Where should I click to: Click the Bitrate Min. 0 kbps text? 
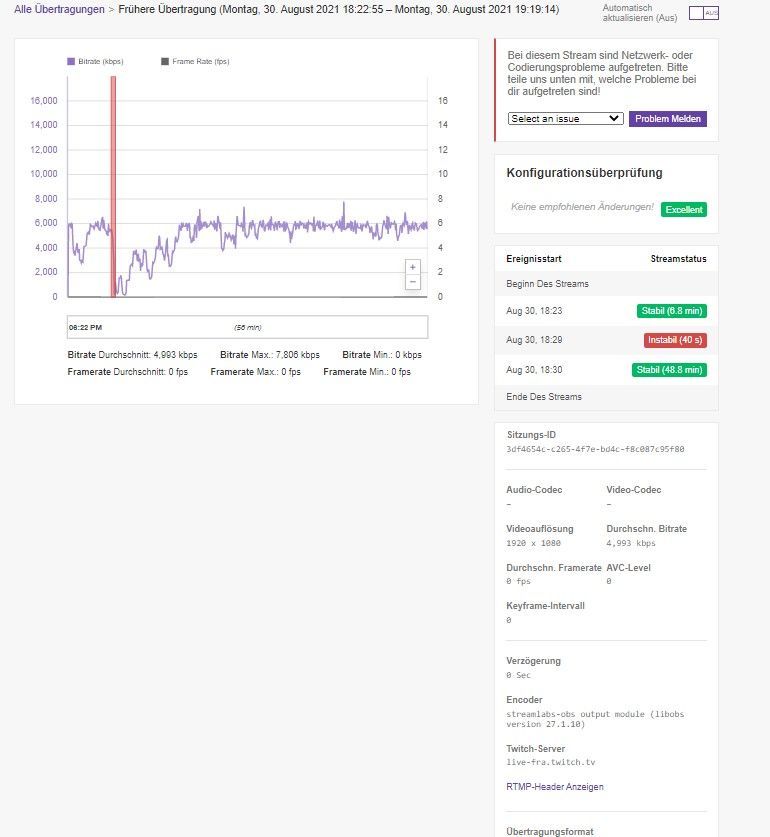382,354
